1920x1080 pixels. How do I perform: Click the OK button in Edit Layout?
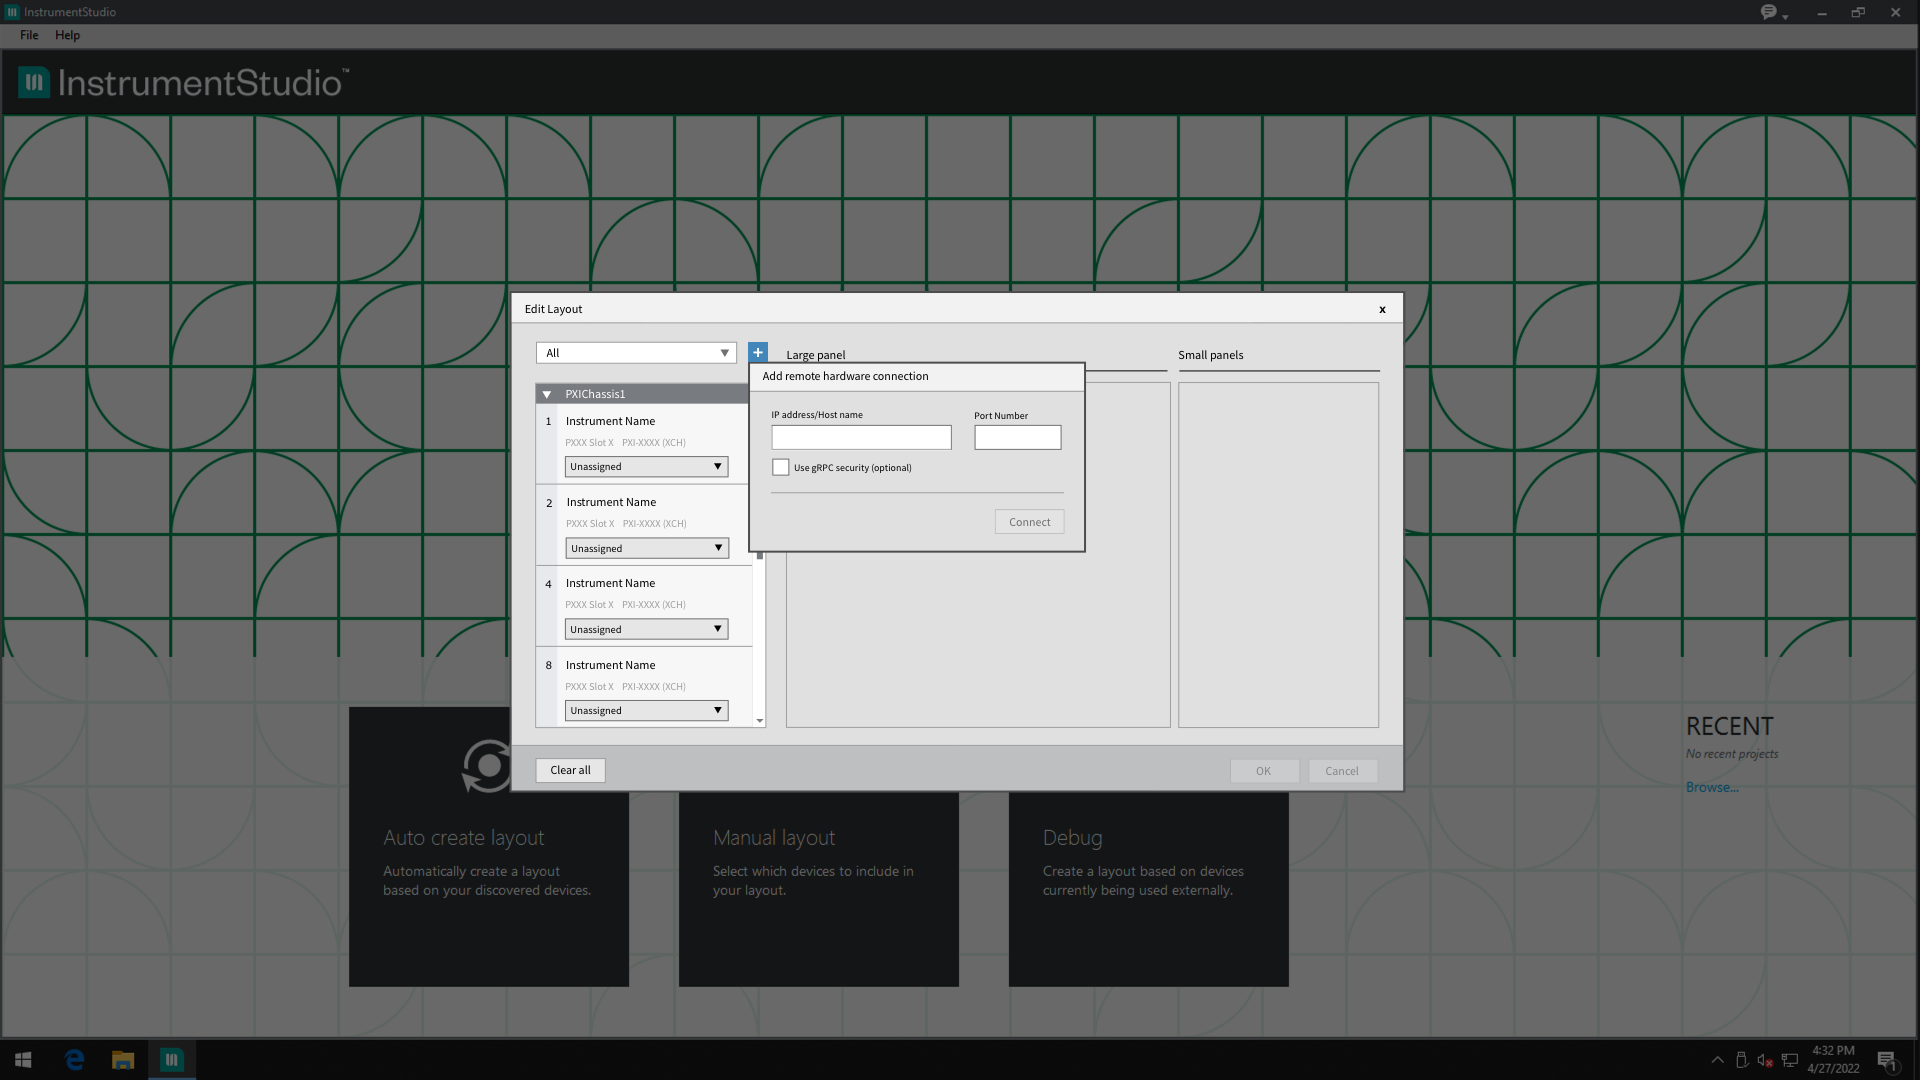tap(1264, 771)
